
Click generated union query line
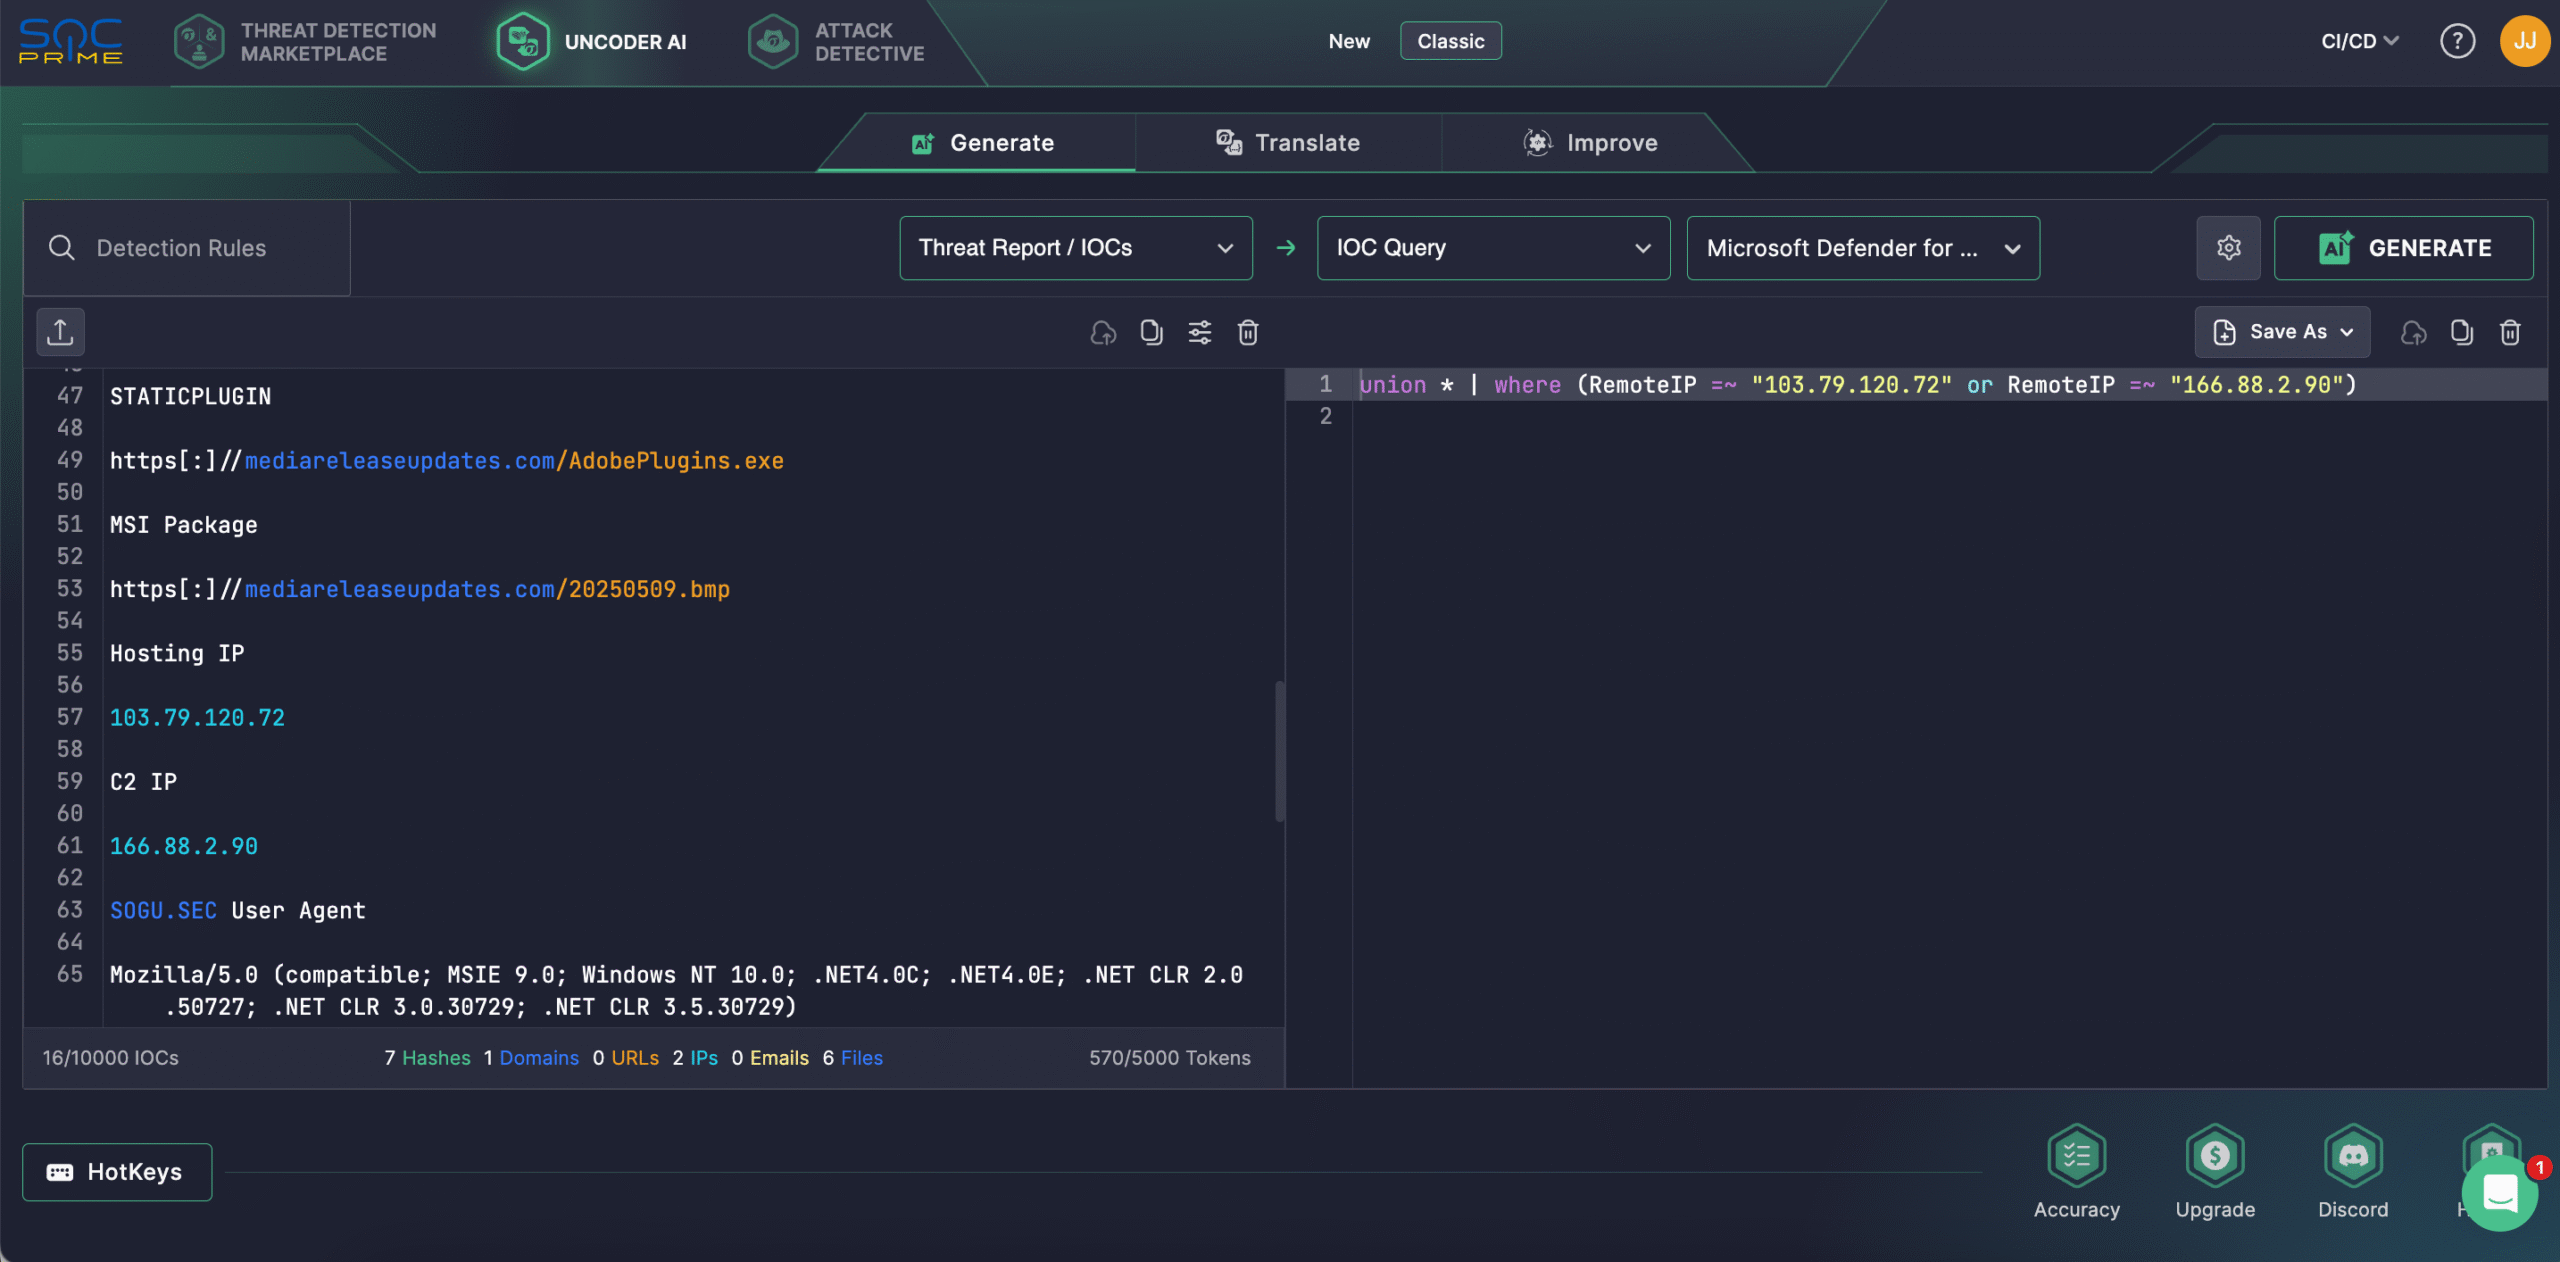click(1858, 385)
